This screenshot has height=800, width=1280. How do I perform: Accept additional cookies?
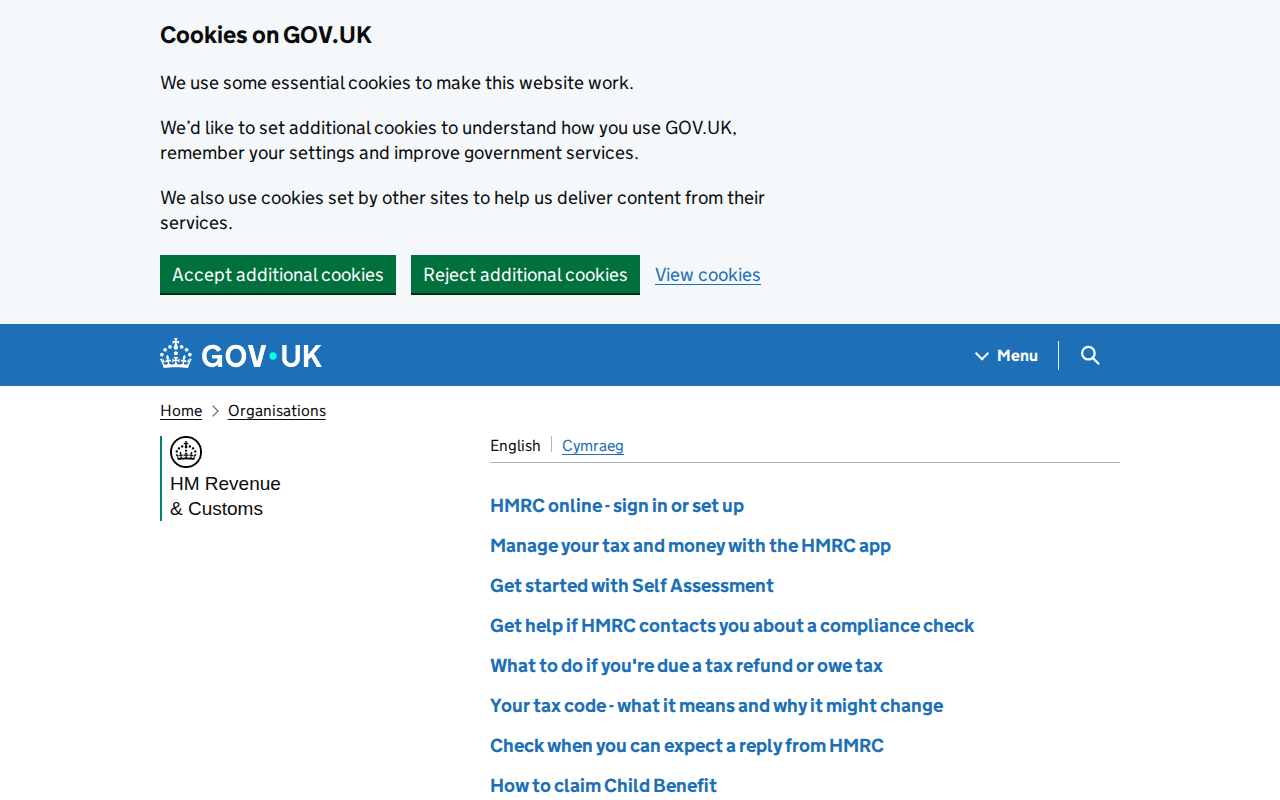click(278, 274)
